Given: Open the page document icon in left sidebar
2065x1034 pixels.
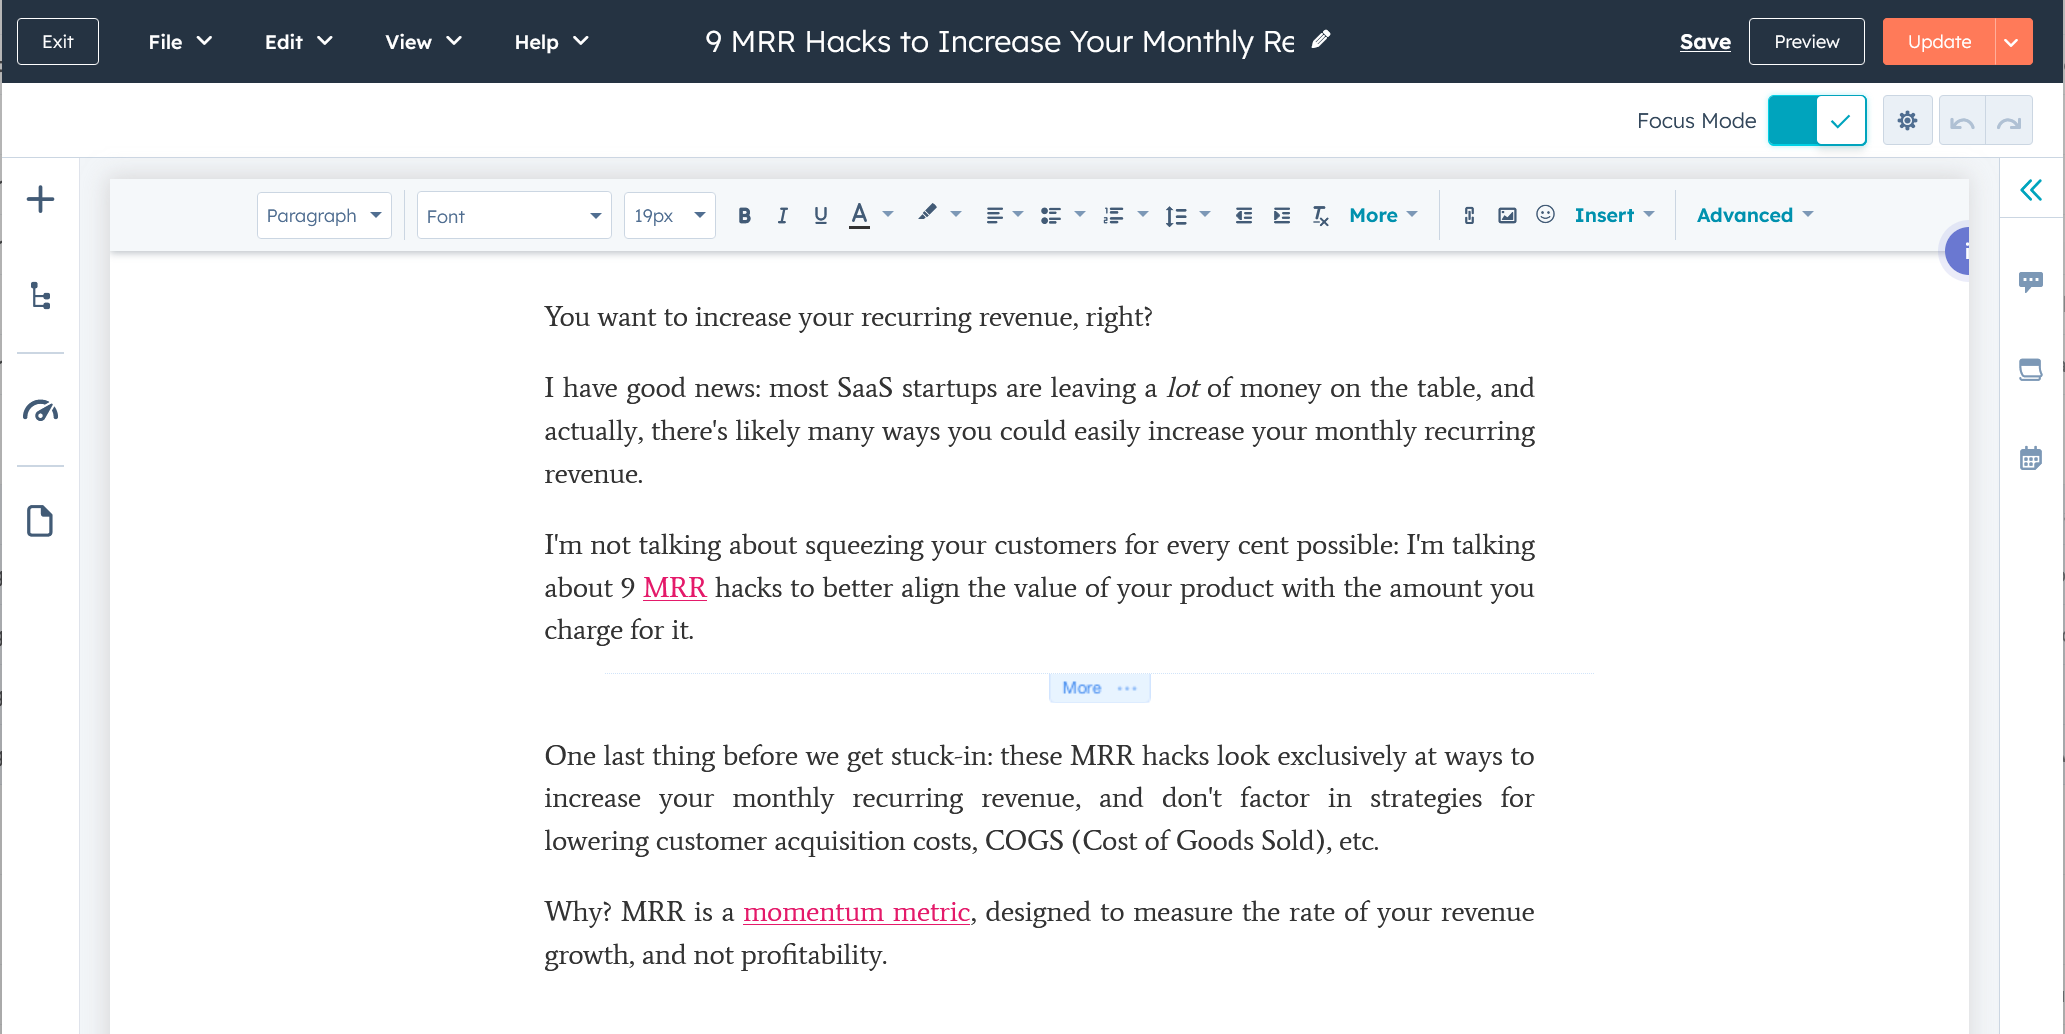Looking at the screenshot, I should [x=40, y=521].
